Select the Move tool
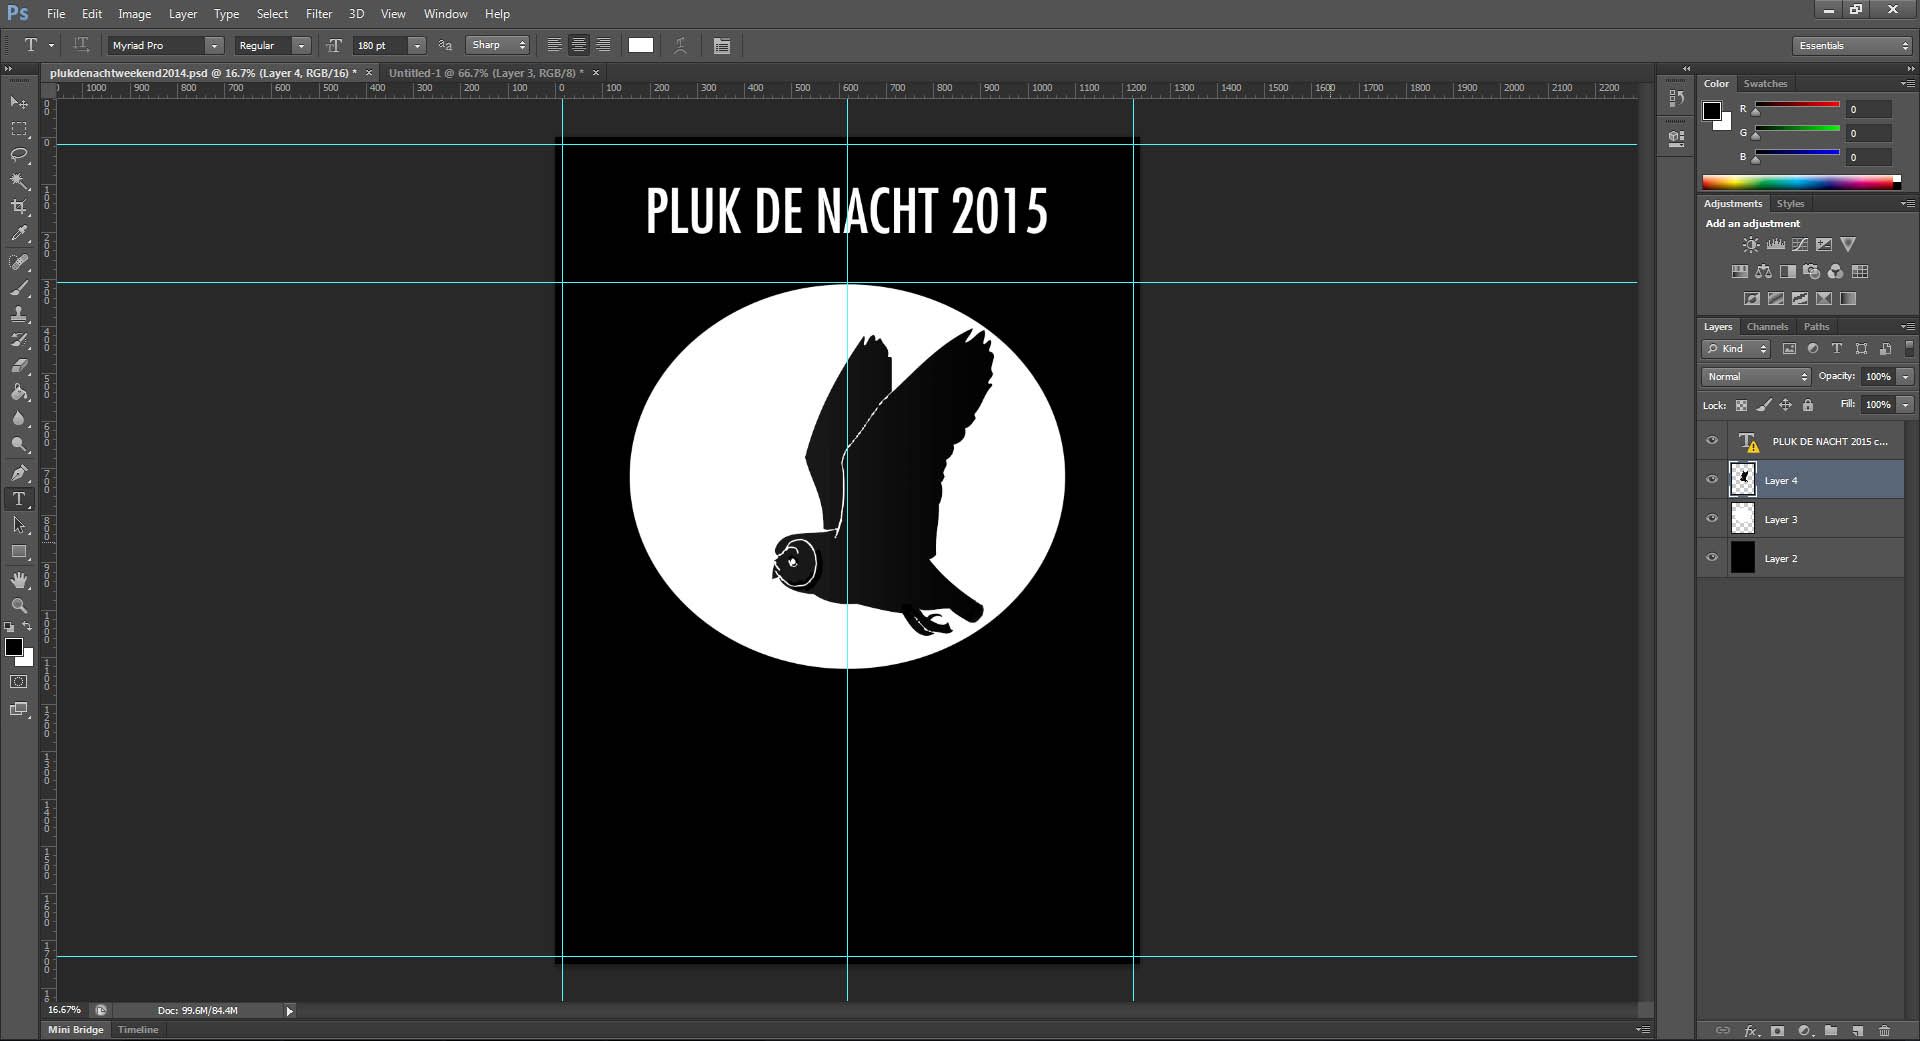This screenshot has height=1041, width=1920. (19, 103)
